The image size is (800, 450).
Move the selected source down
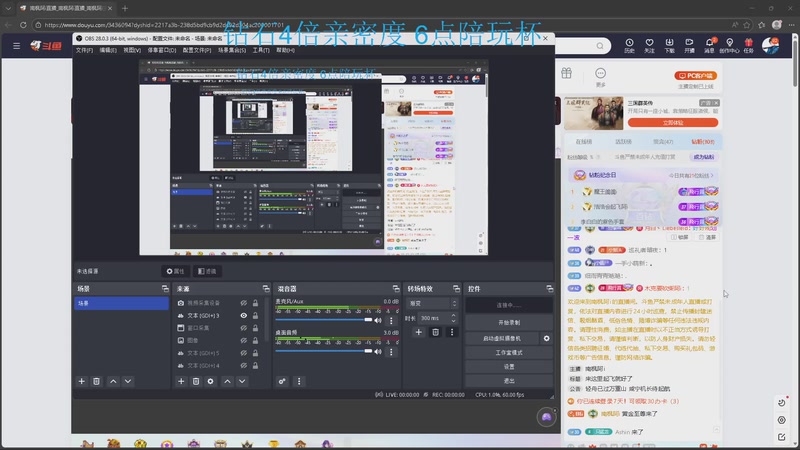[x=242, y=381]
